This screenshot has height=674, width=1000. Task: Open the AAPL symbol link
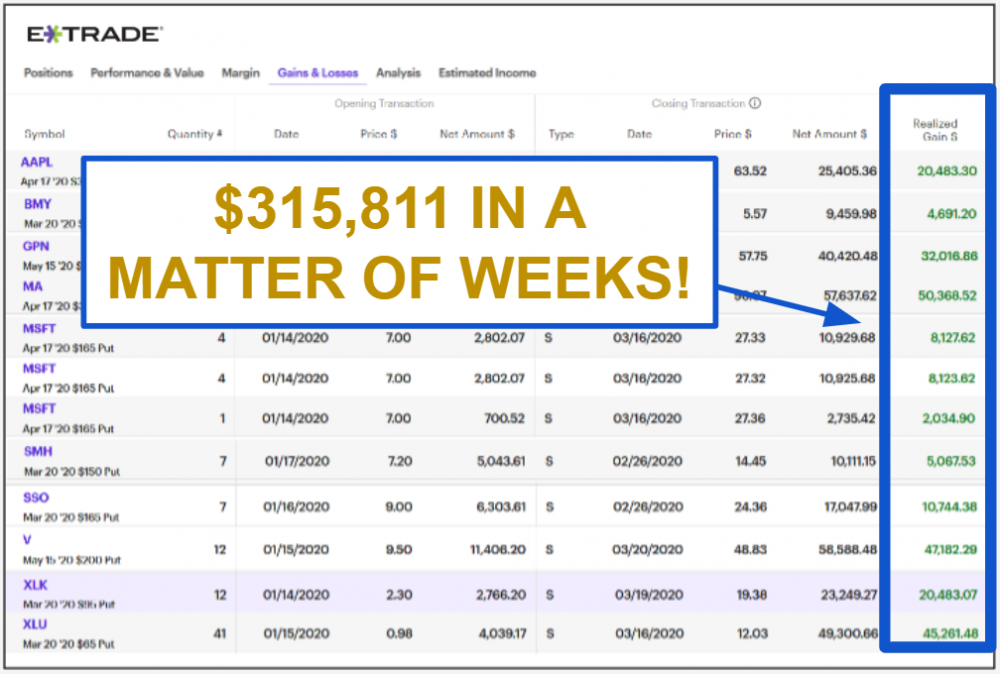point(36,162)
